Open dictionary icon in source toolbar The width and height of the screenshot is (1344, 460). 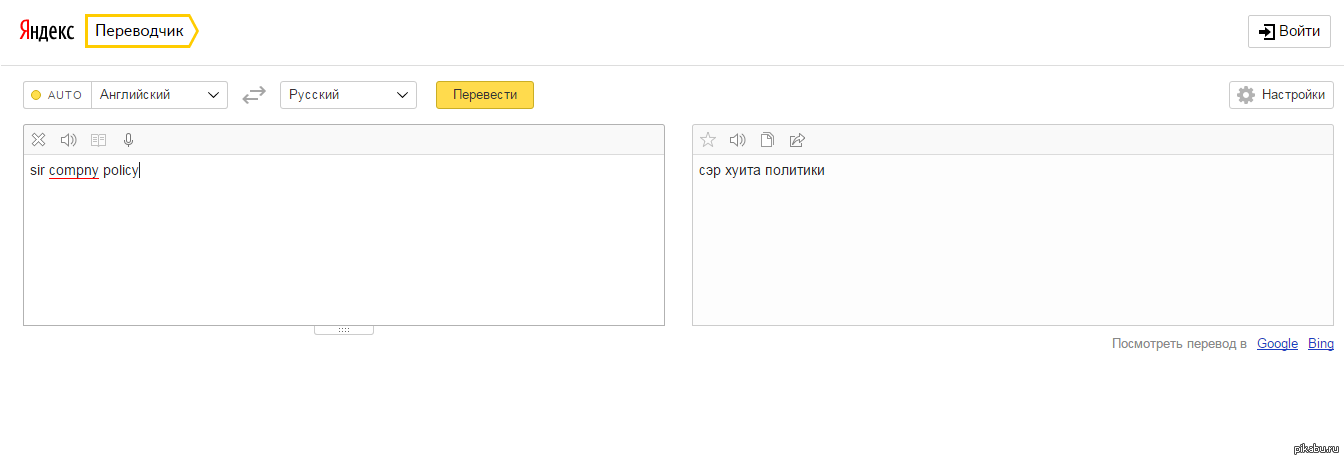click(98, 140)
